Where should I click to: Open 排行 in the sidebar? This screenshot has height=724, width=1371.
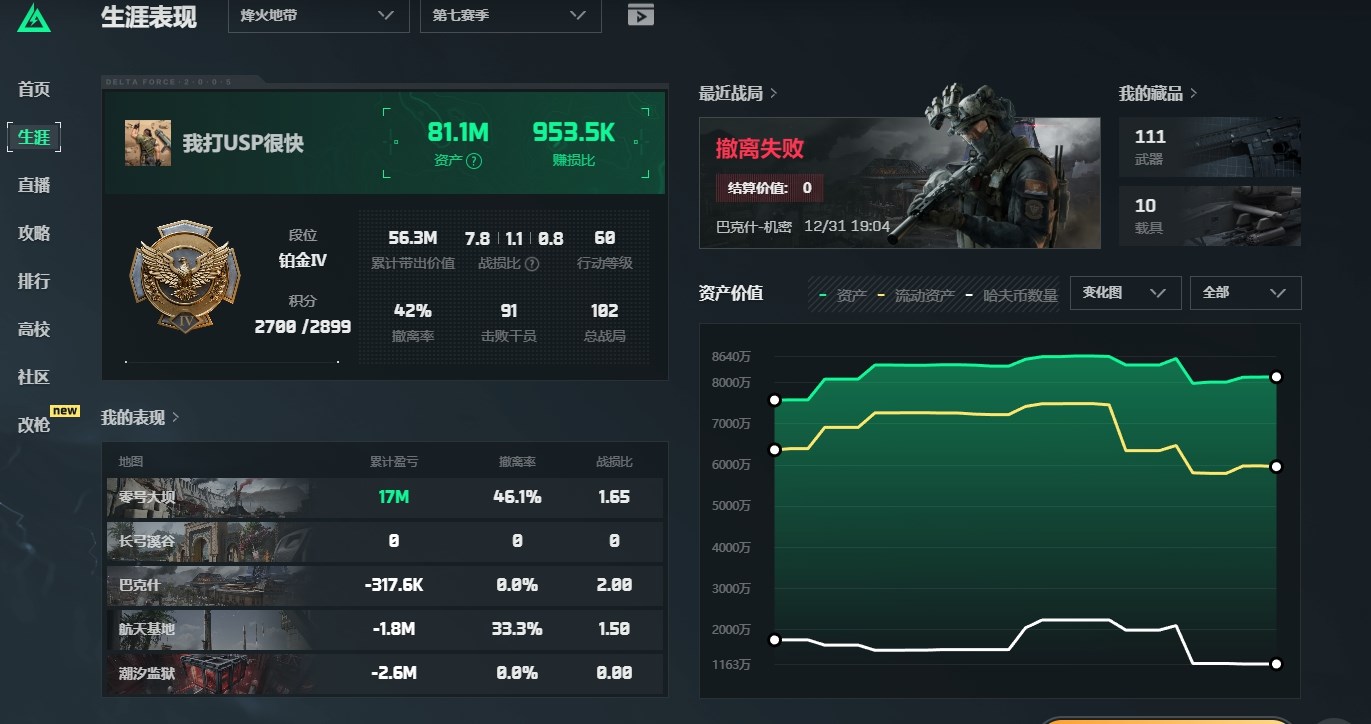click(34, 281)
